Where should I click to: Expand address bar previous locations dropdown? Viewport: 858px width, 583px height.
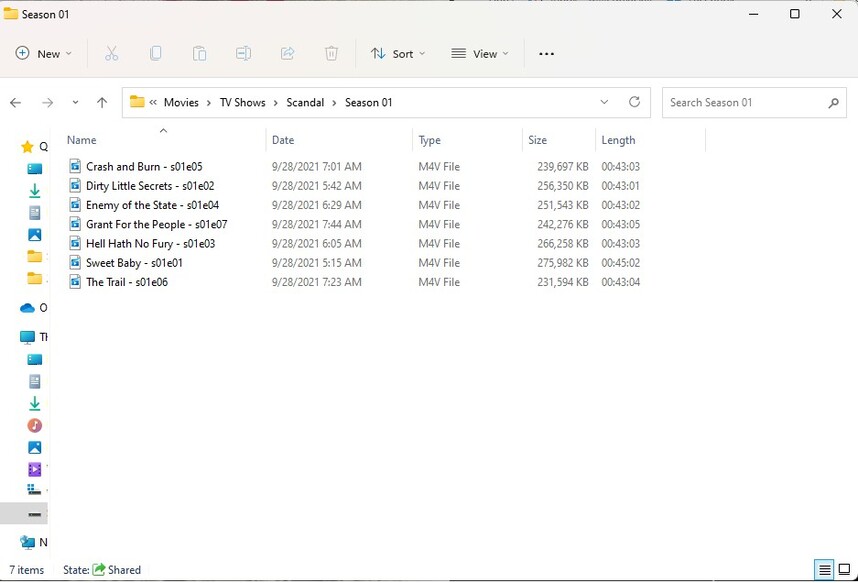click(604, 102)
